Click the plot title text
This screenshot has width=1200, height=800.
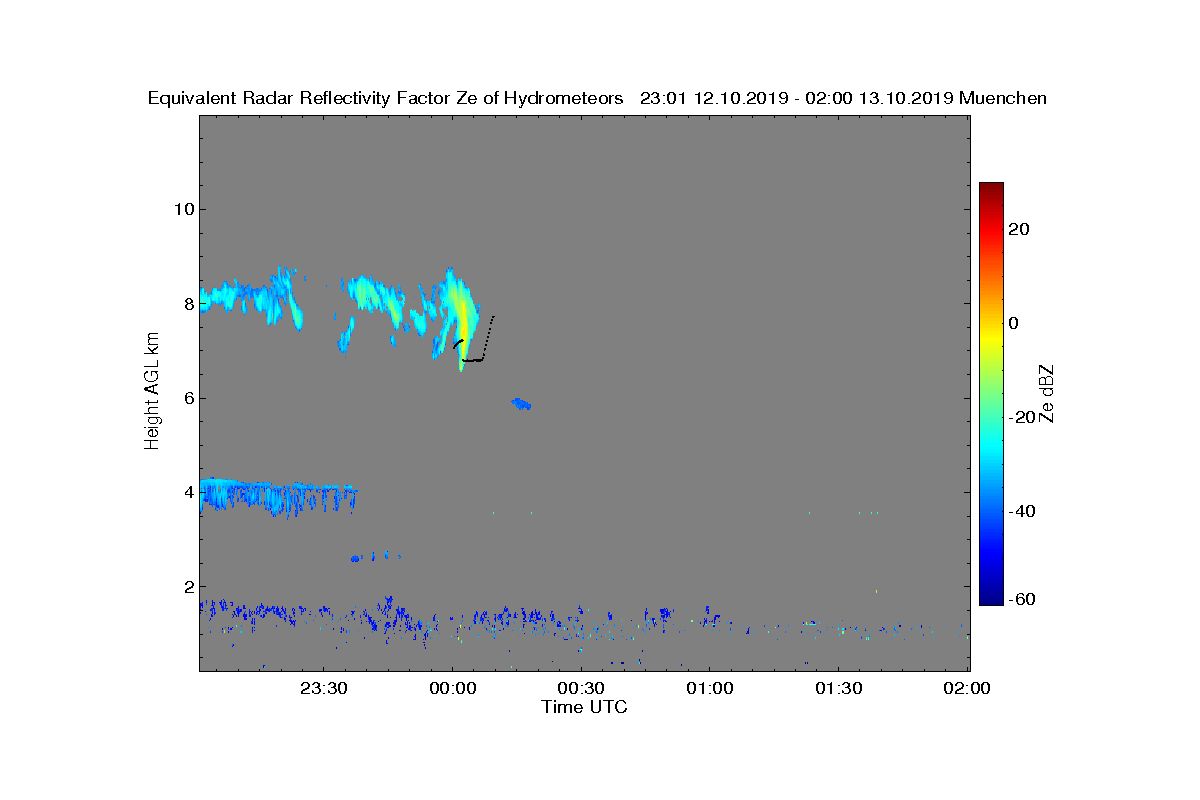point(597,98)
